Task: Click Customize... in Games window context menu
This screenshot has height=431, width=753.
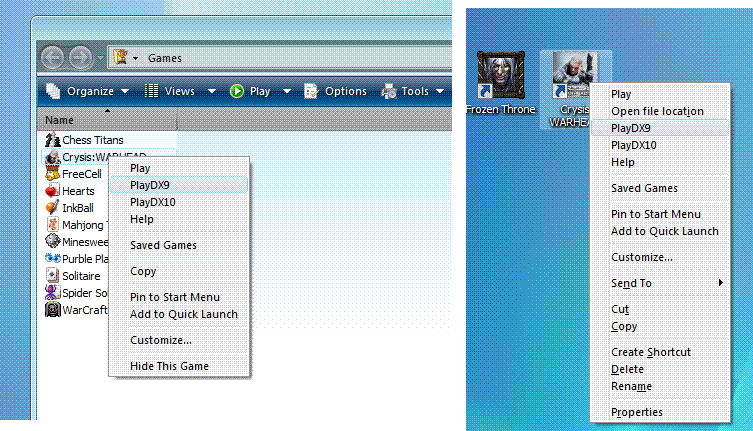Action: [179, 340]
